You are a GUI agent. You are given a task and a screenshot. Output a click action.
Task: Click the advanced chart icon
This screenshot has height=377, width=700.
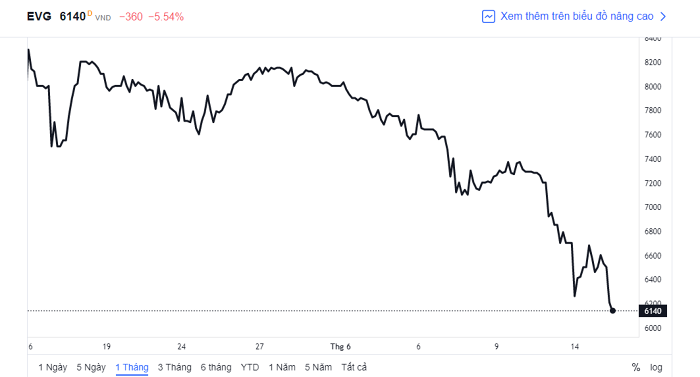(488, 17)
